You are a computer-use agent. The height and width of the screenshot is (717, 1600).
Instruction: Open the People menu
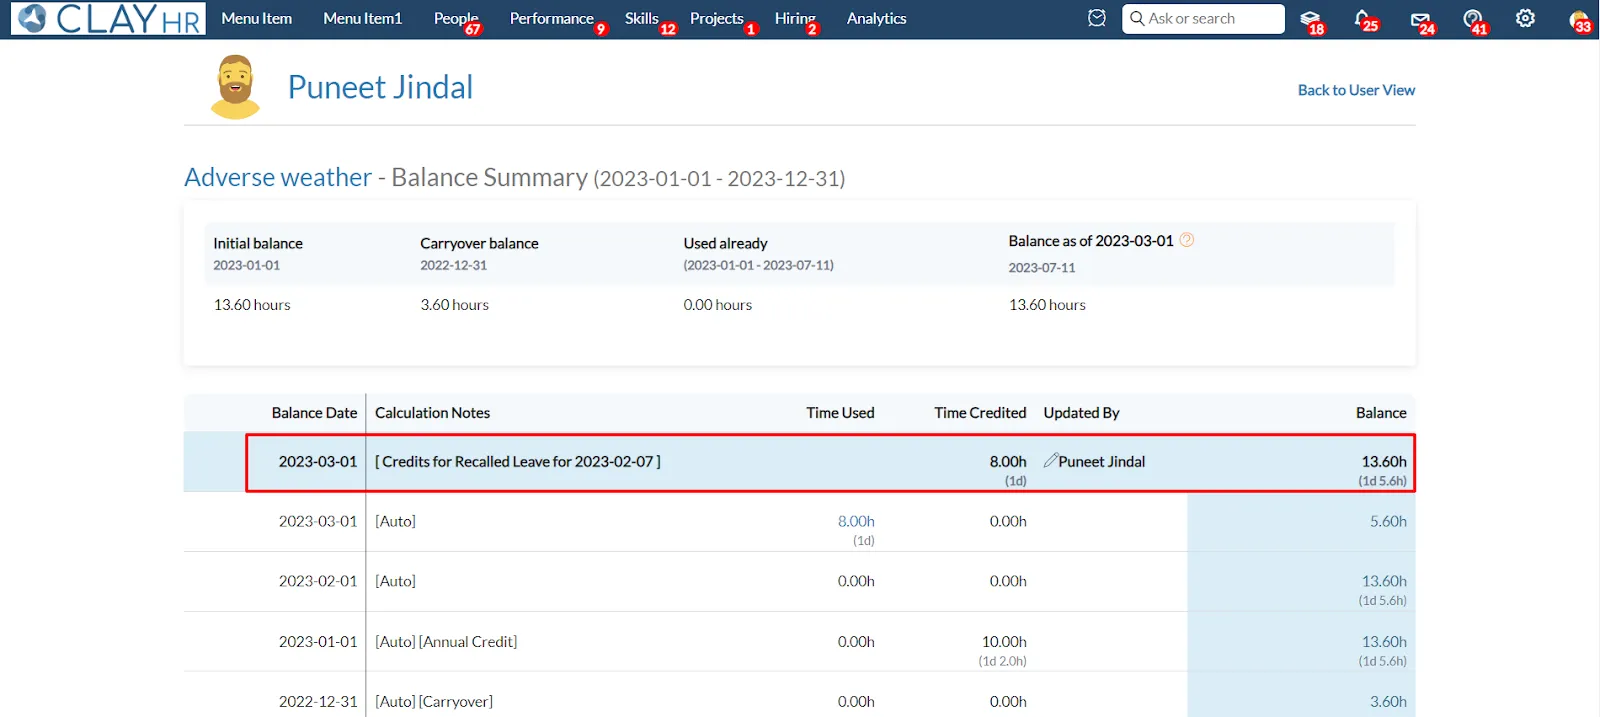pos(456,19)
